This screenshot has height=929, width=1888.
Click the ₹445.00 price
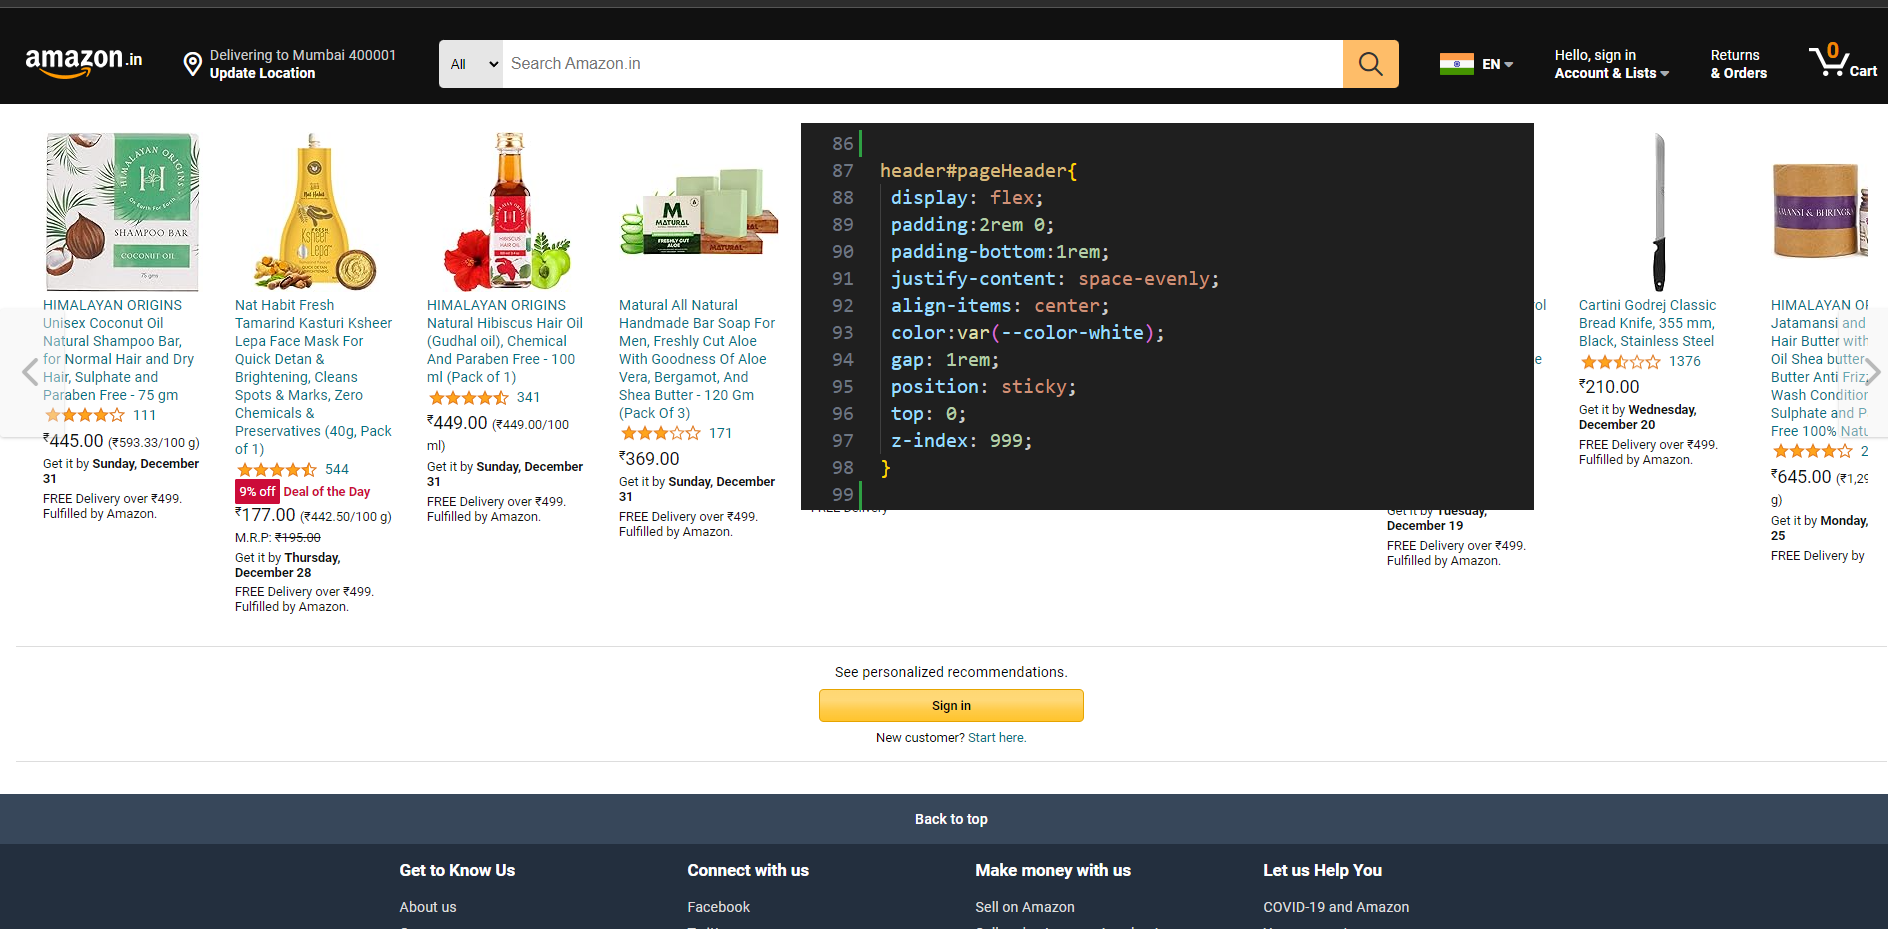73,441
